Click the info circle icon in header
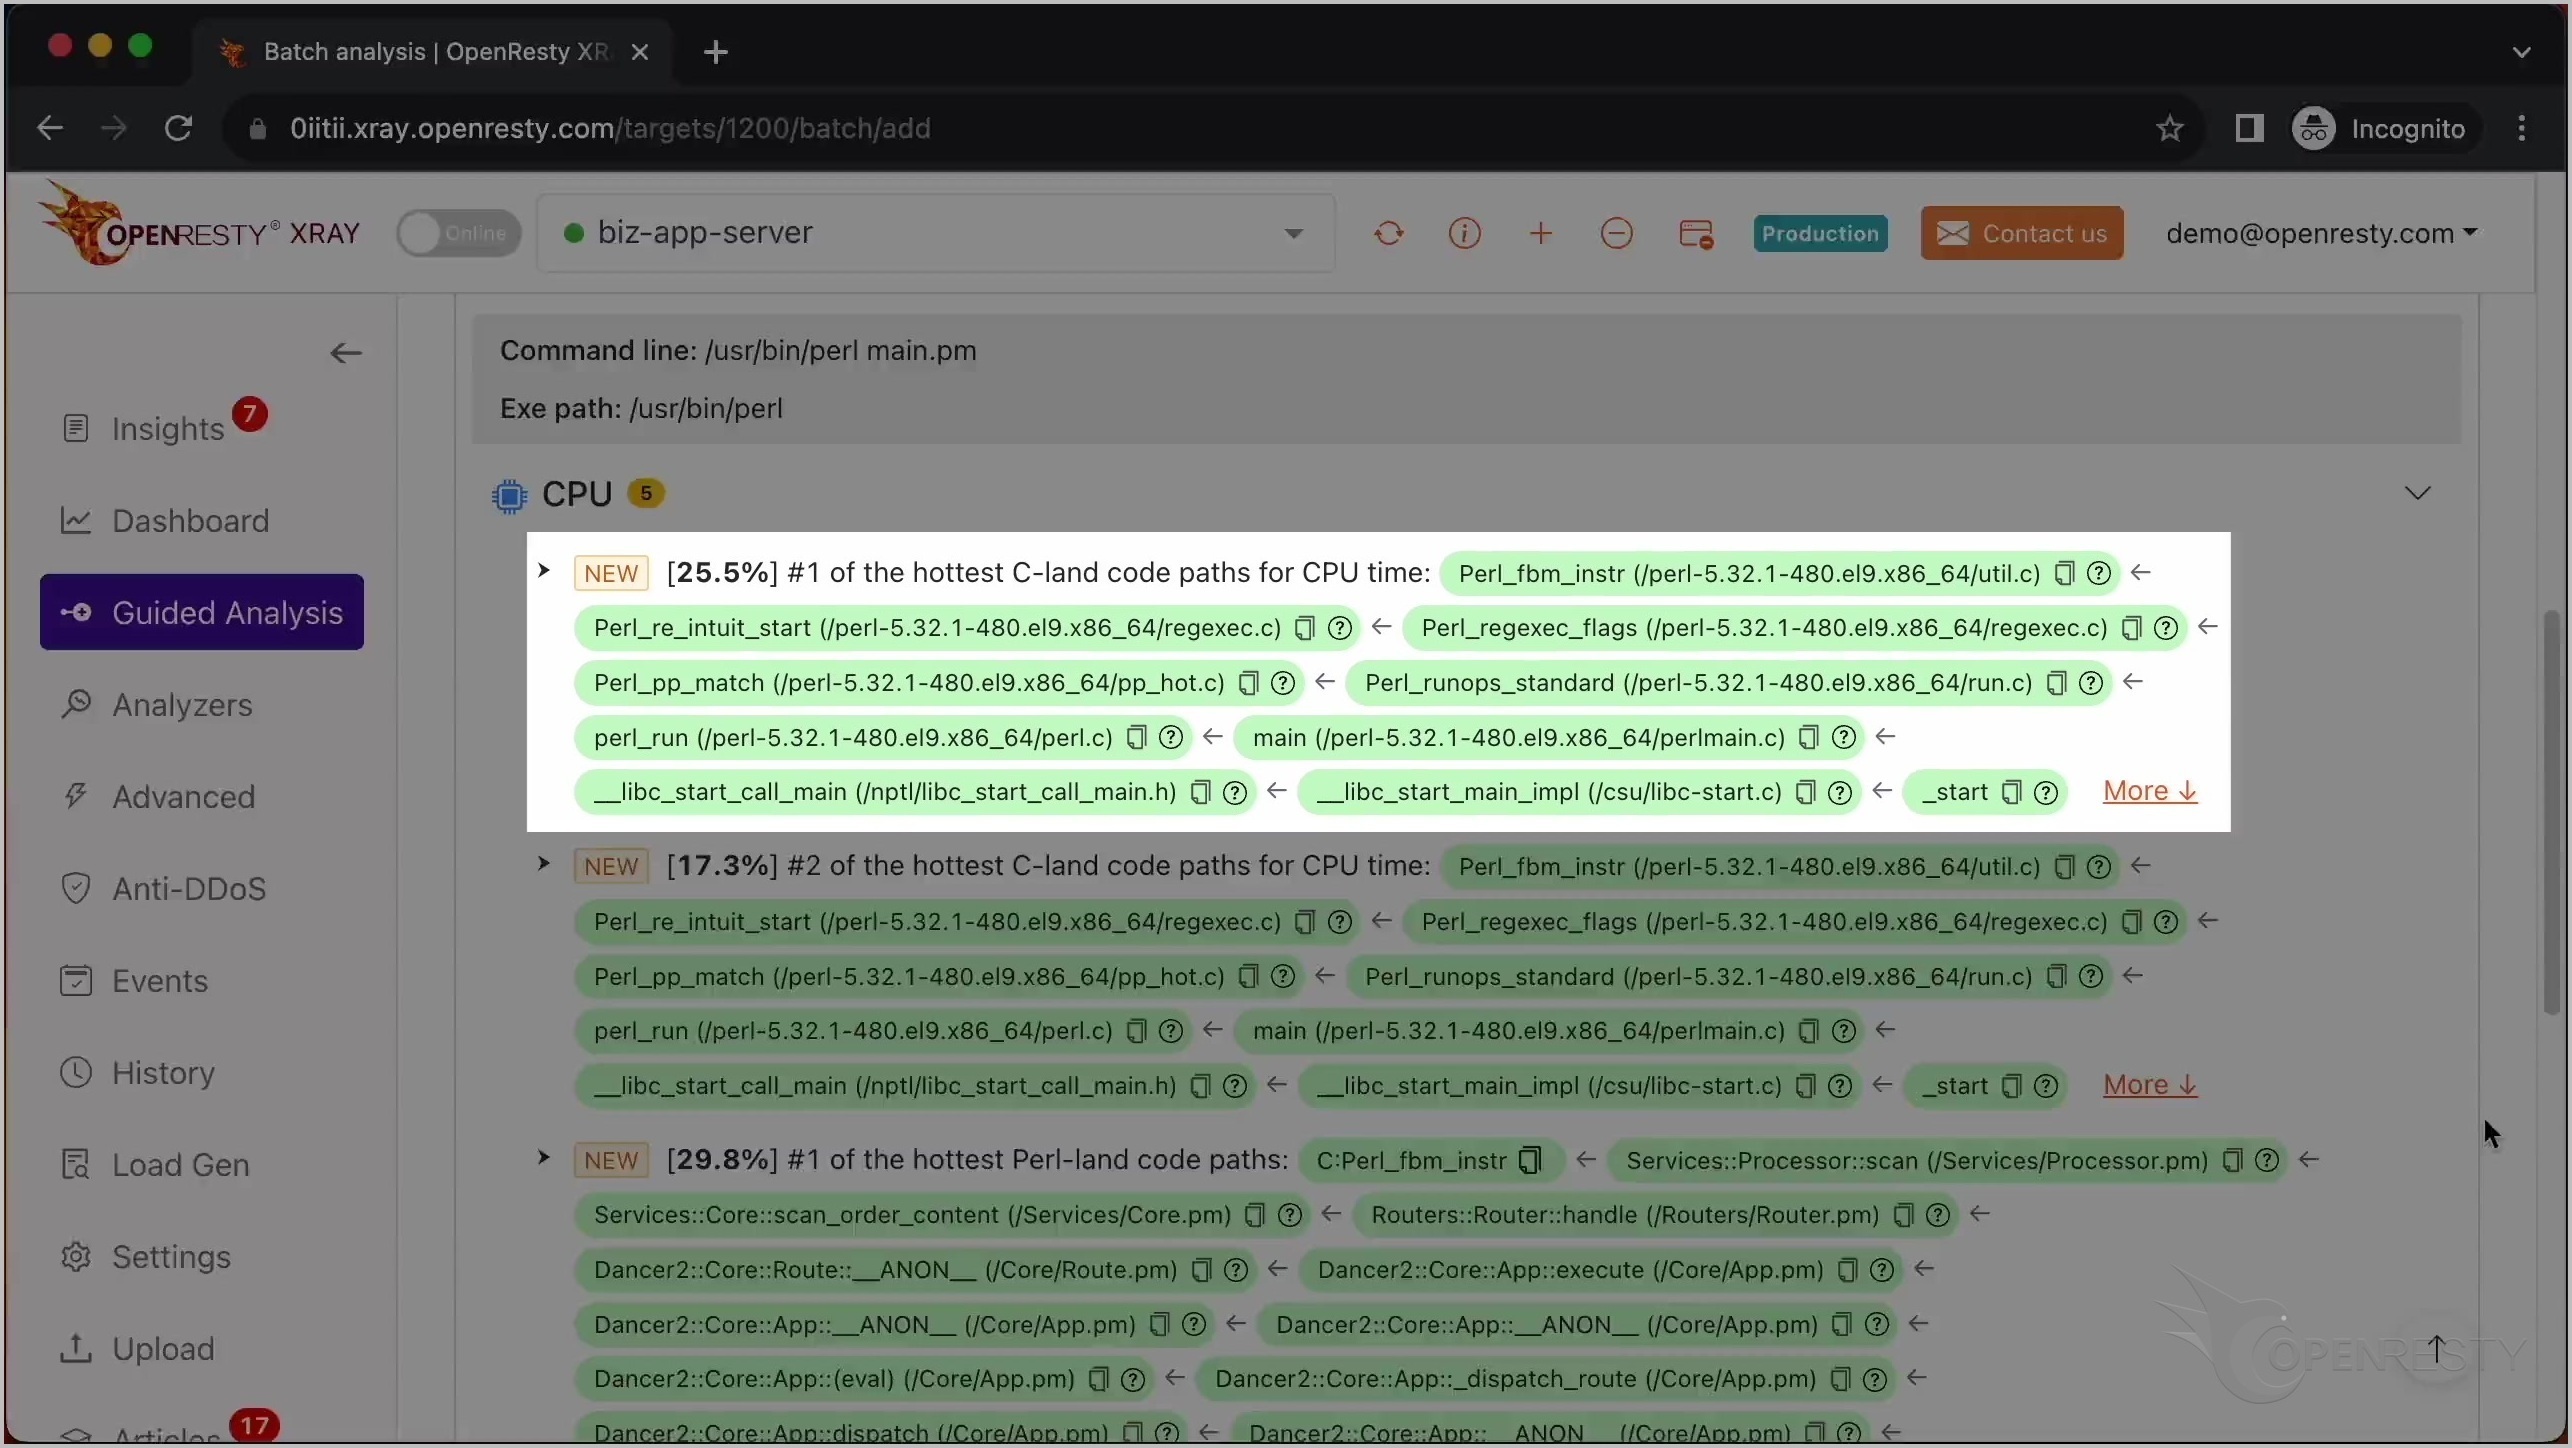Screen dimensions: 2572x1448 (x=1464, y=234)
